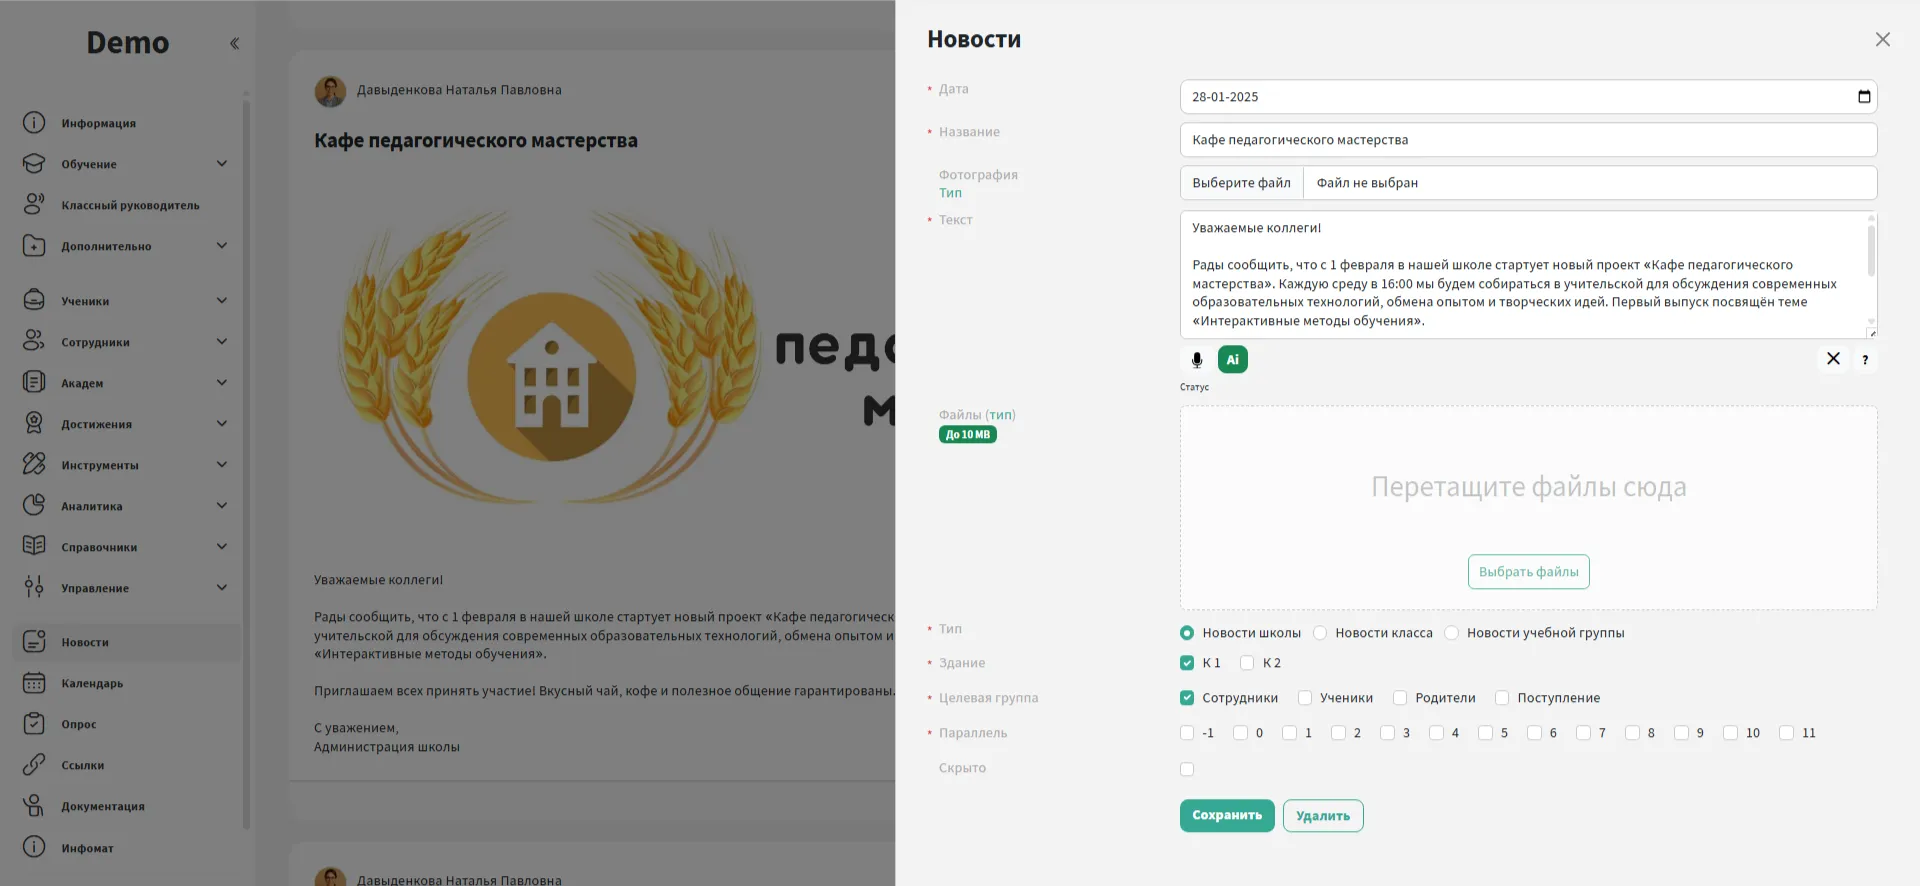
Task: Open Документация in the sidebar
Action: 102,806
